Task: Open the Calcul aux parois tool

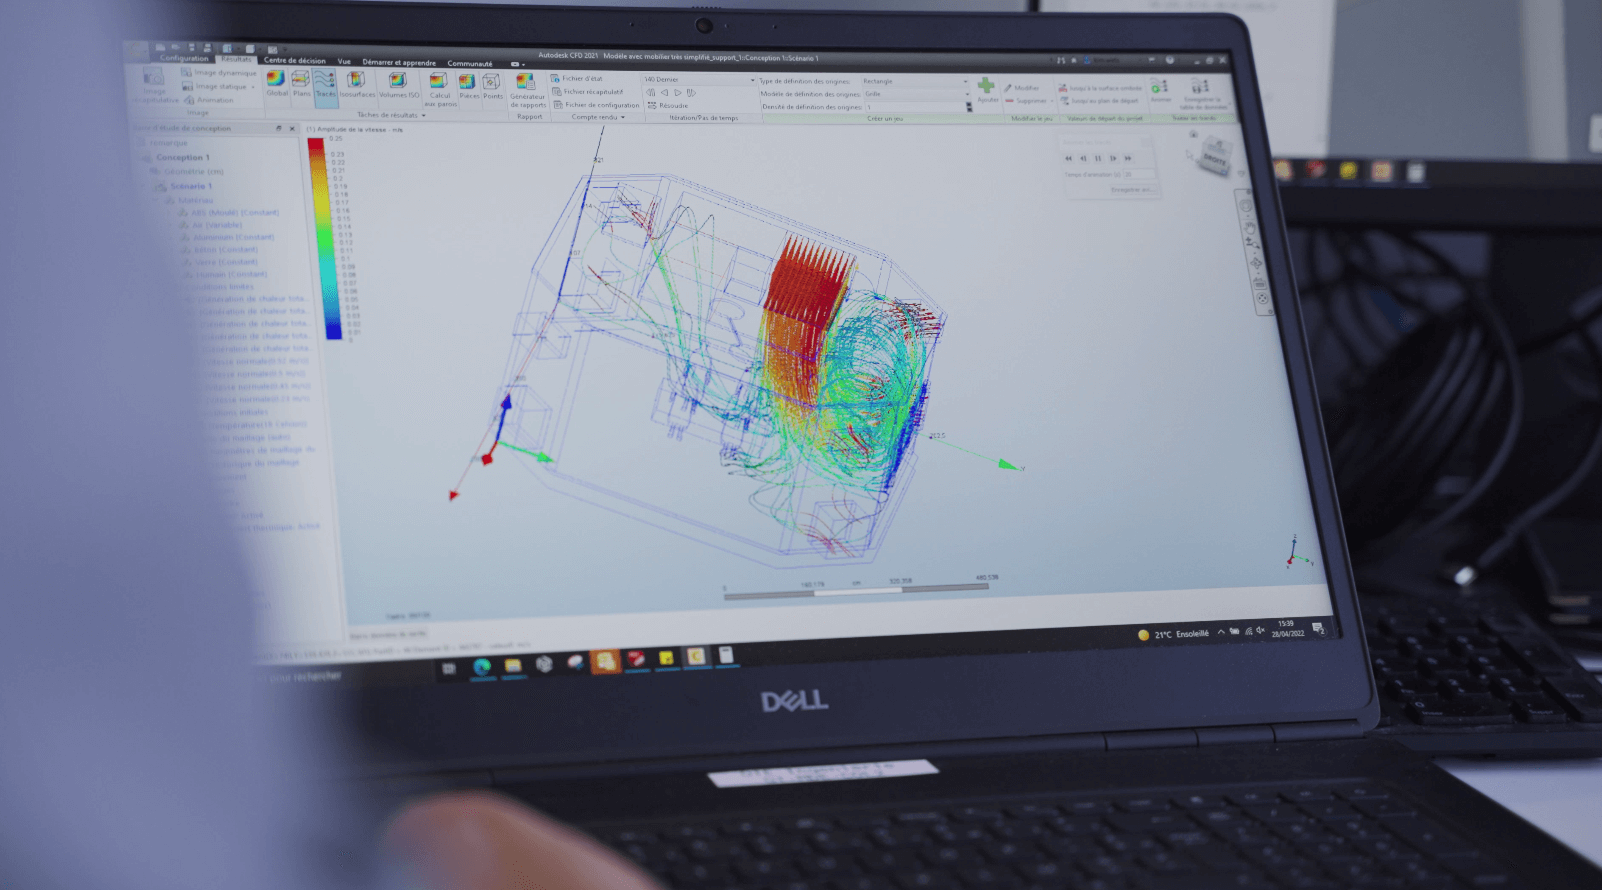Action: (440, 90)
